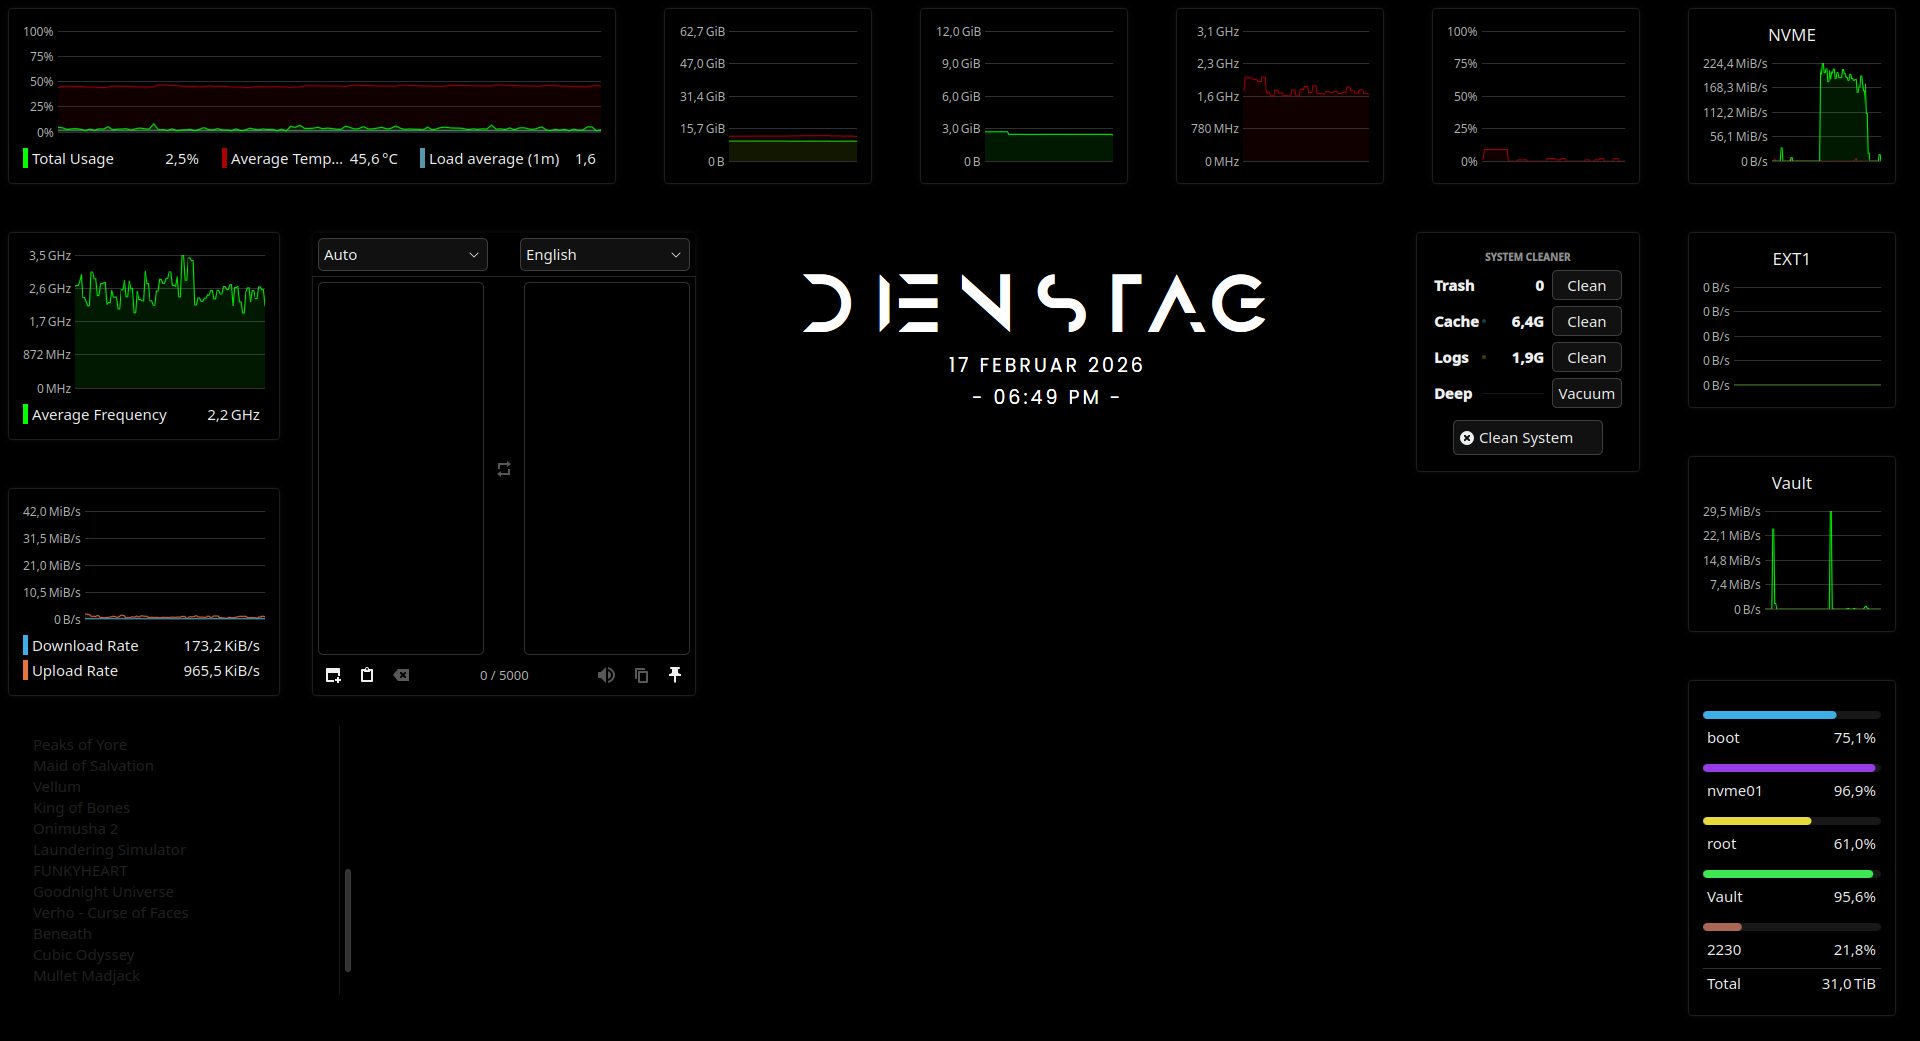Screen dimensions: 1920x1041
Task: Click the nvme01 disk usage bar
Action: click(1790, 768)
